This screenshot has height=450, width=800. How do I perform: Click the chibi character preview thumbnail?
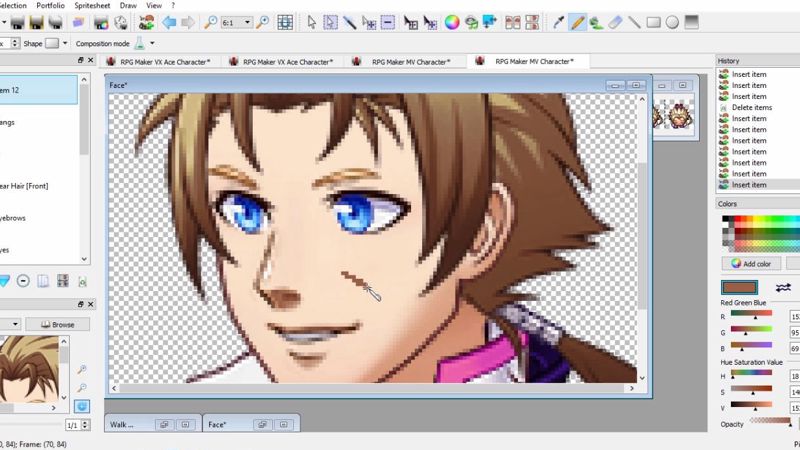point(681,116)
